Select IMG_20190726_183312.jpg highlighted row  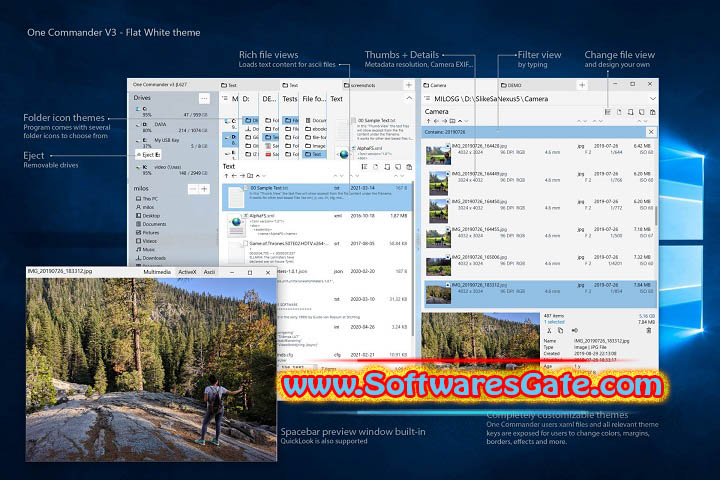pyautogui.click(x=540, y=294)
